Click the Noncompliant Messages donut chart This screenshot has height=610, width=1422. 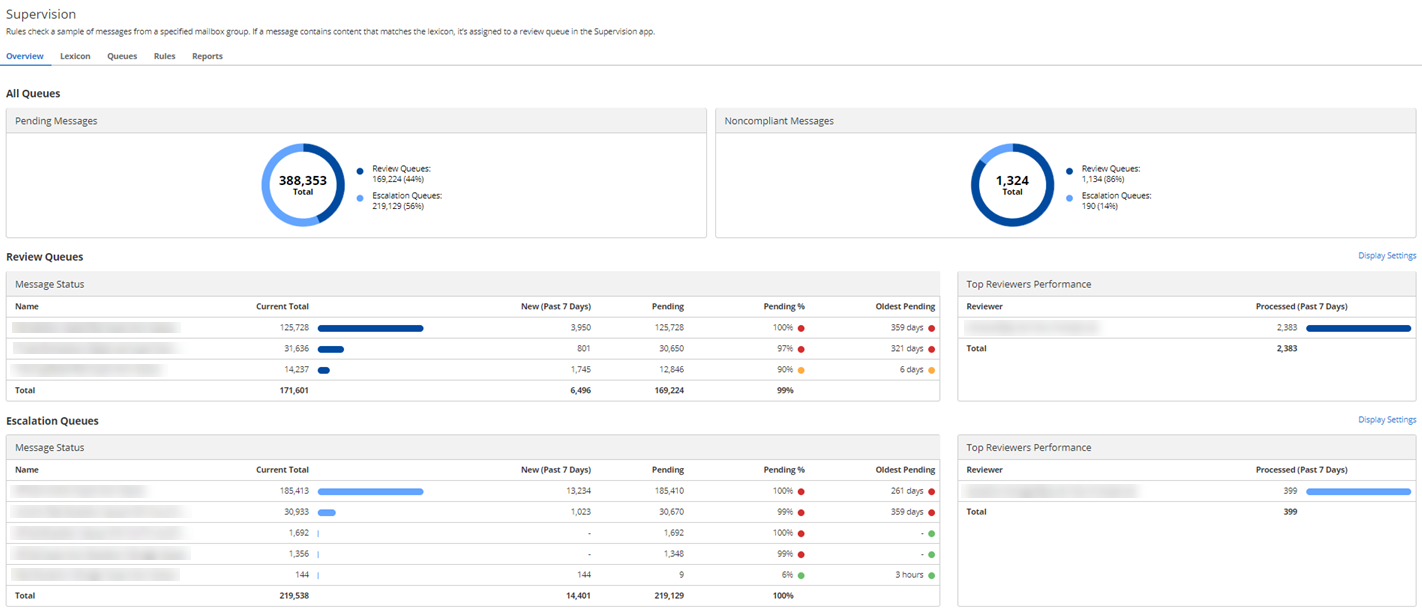[x=1011, y=184]
